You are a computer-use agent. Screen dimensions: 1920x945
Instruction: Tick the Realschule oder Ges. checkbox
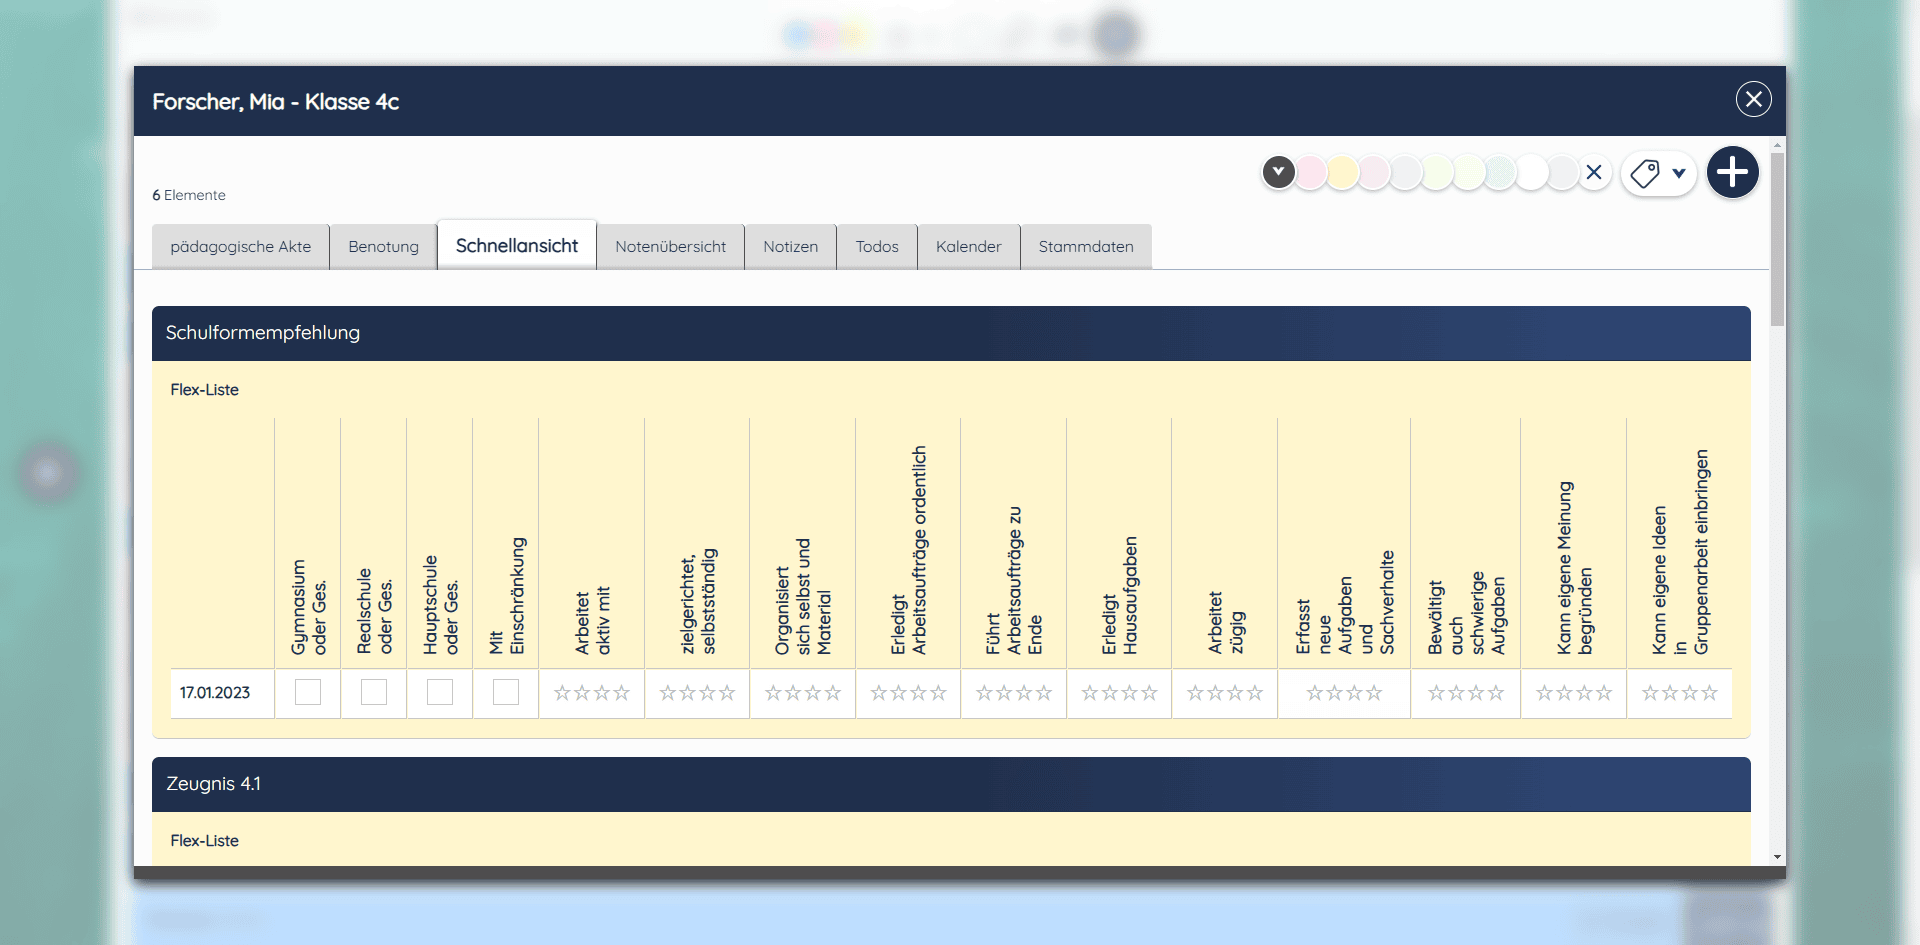(374, 692)
